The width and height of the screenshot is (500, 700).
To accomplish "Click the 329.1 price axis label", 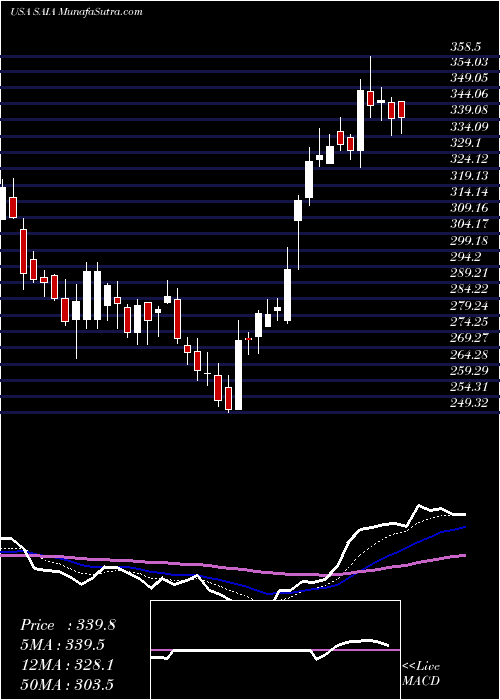I will 468,142.
